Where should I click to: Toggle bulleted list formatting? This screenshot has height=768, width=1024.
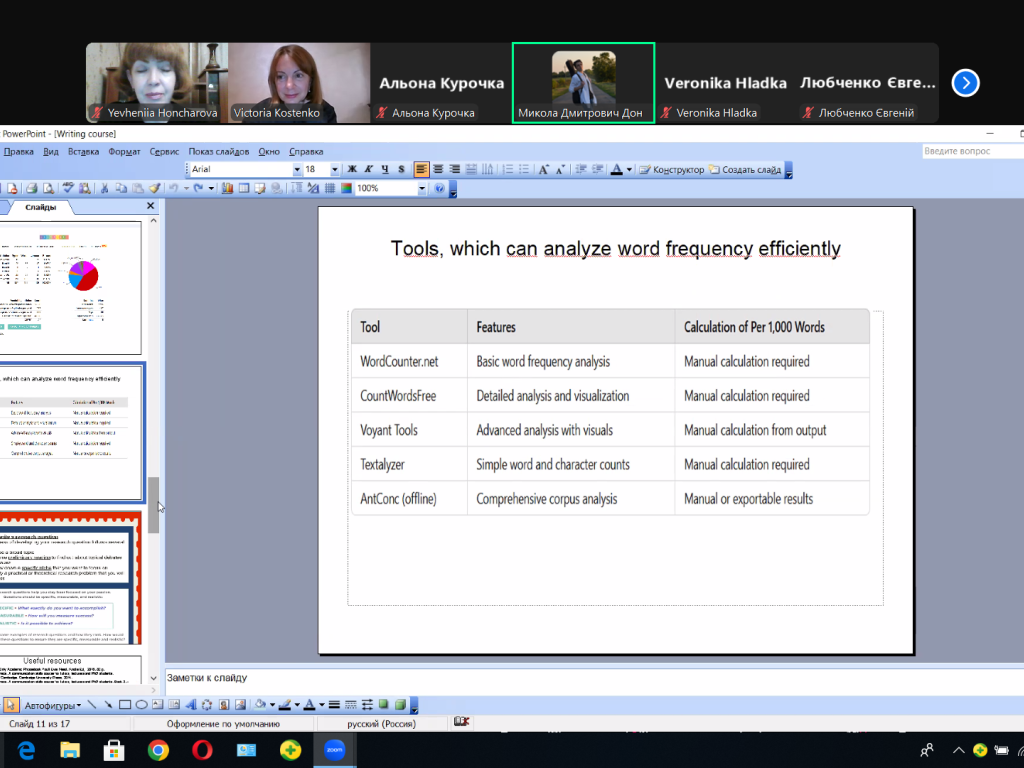pyautogui.click(x=524, y=169)
